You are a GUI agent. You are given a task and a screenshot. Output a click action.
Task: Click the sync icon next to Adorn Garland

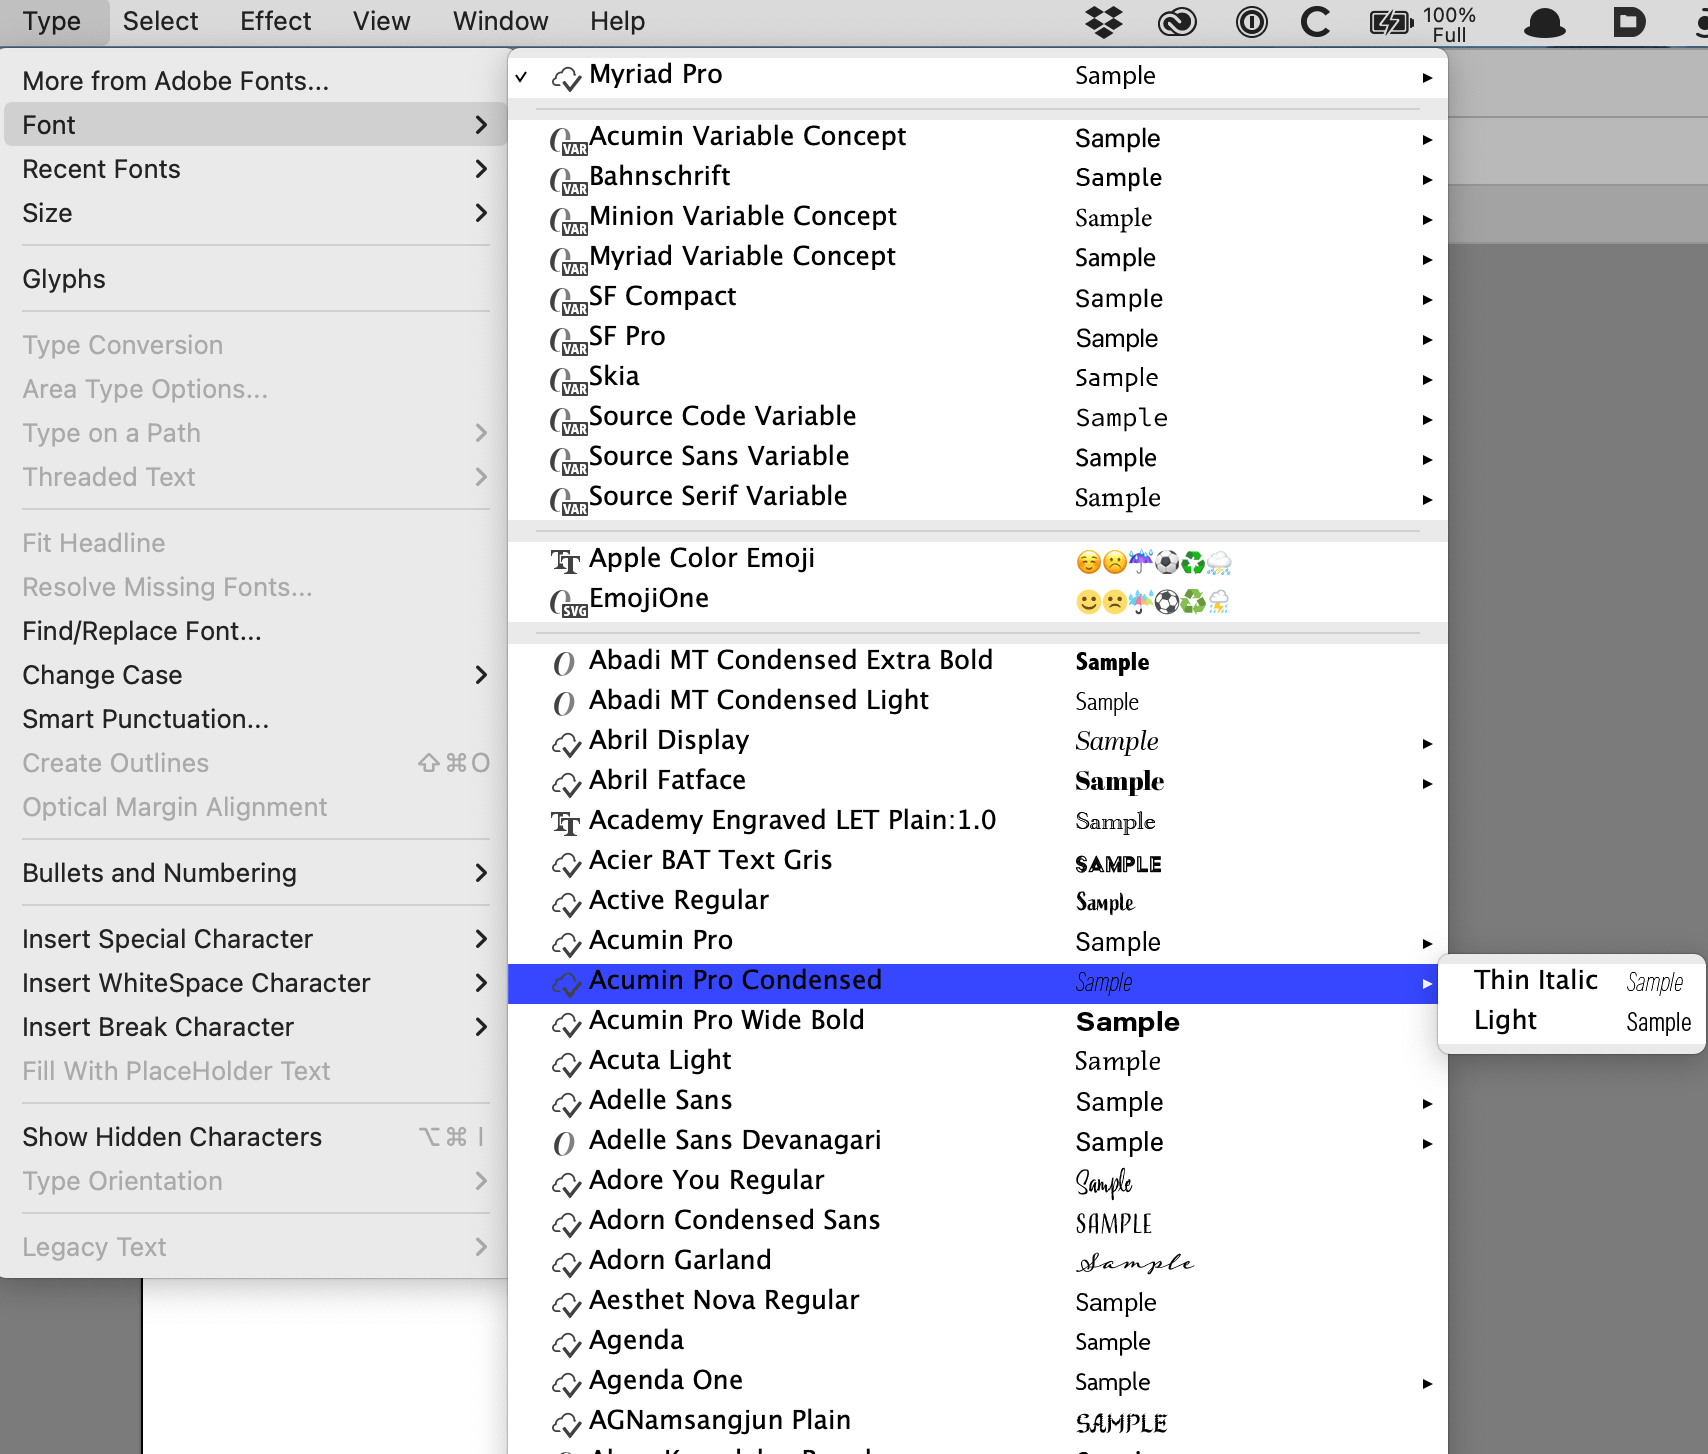coord(566,1263)
